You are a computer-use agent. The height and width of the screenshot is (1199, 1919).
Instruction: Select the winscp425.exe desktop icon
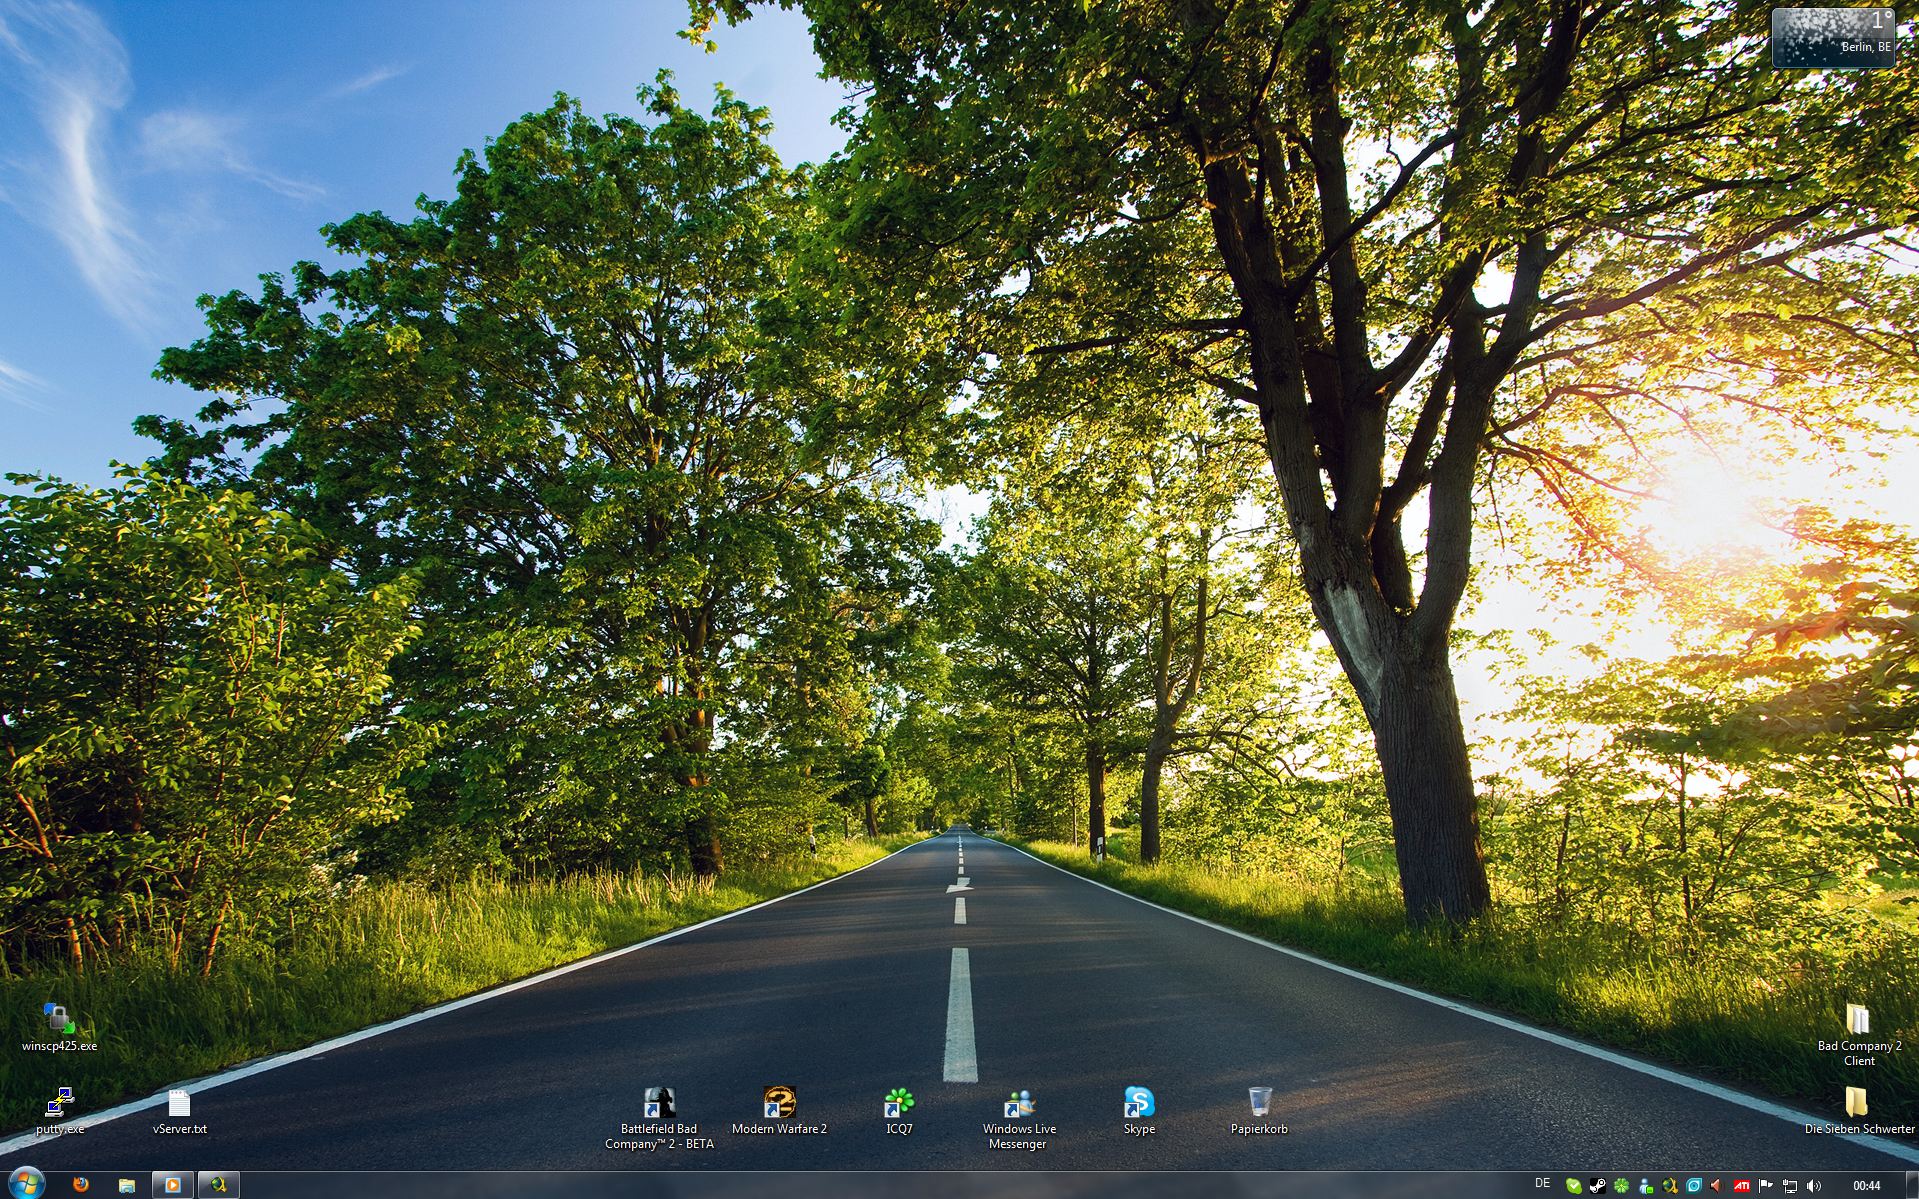pyautogui.click(x=59, y=1020)
